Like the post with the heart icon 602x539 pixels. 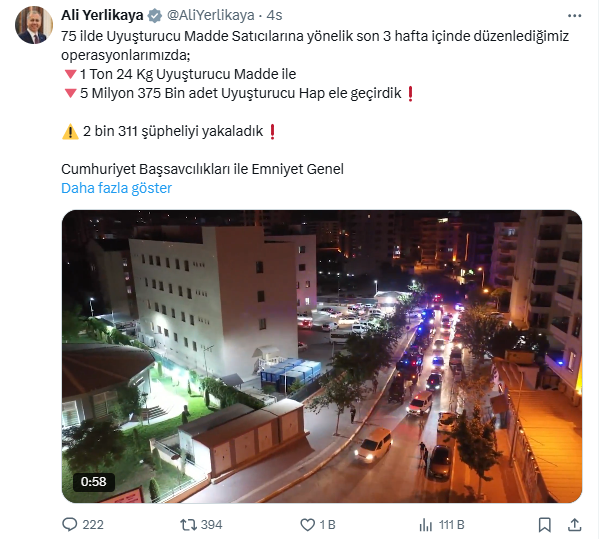pos(307,524)
